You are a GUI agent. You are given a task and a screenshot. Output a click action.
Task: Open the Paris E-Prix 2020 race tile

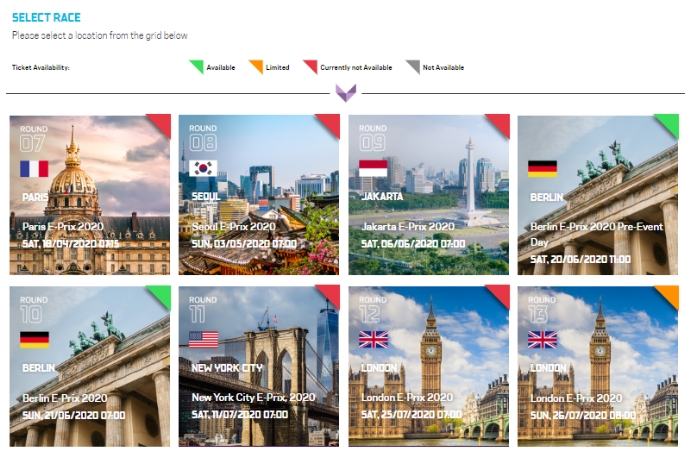[x=90, y=195]
